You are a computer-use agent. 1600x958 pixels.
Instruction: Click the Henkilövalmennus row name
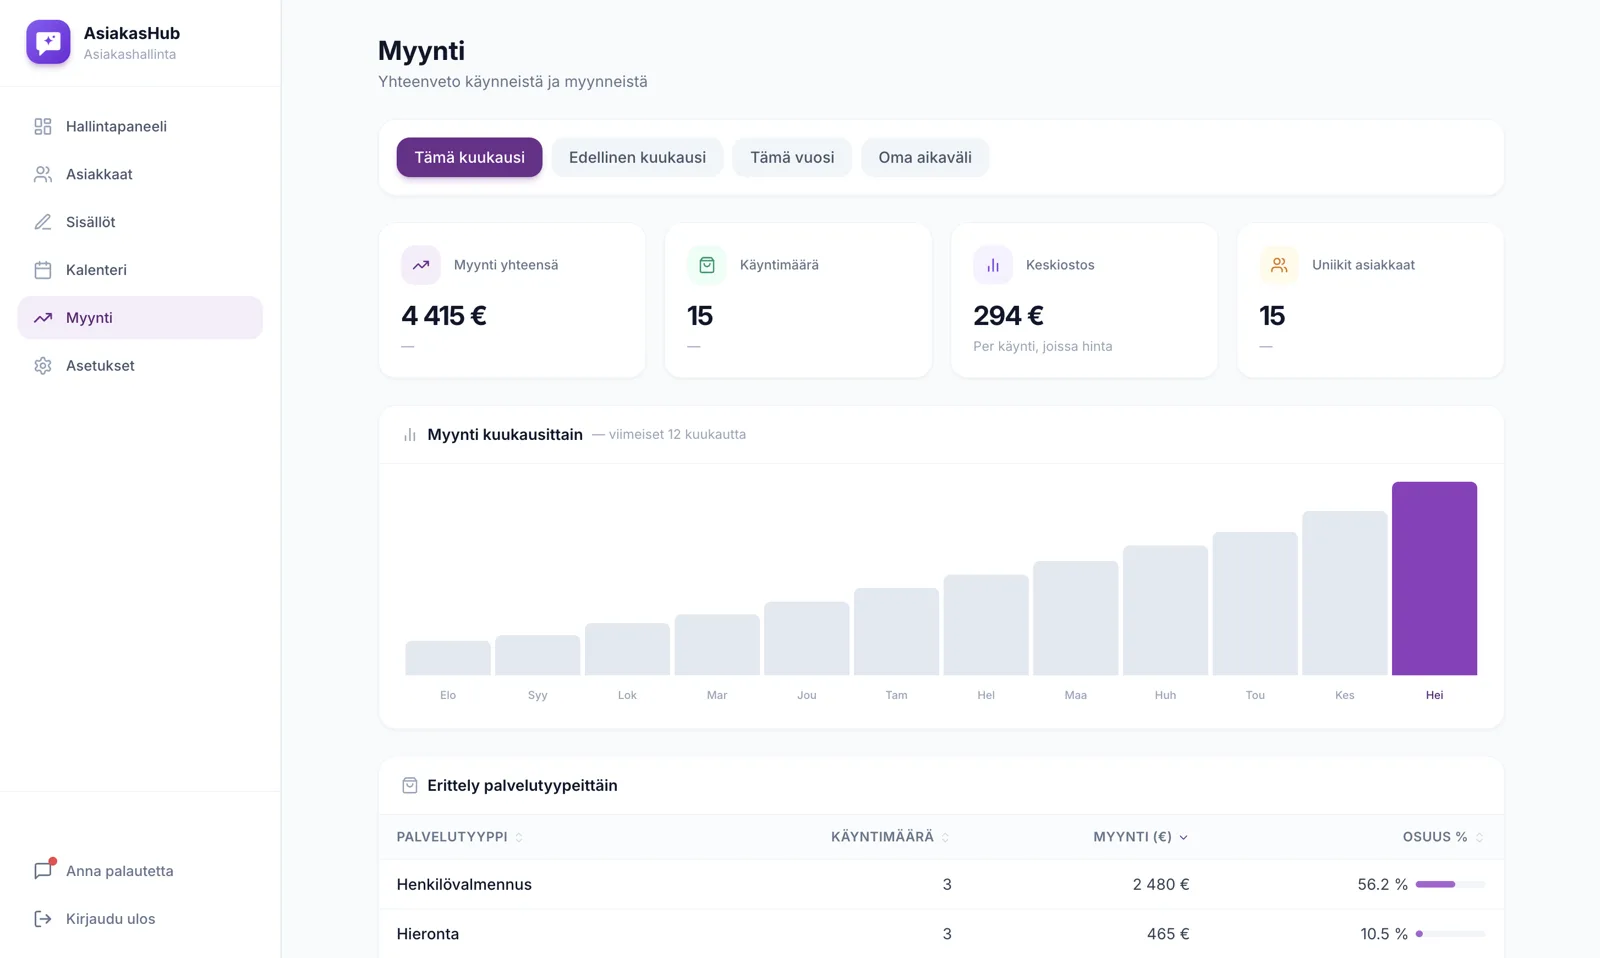[x=464, y=884]
